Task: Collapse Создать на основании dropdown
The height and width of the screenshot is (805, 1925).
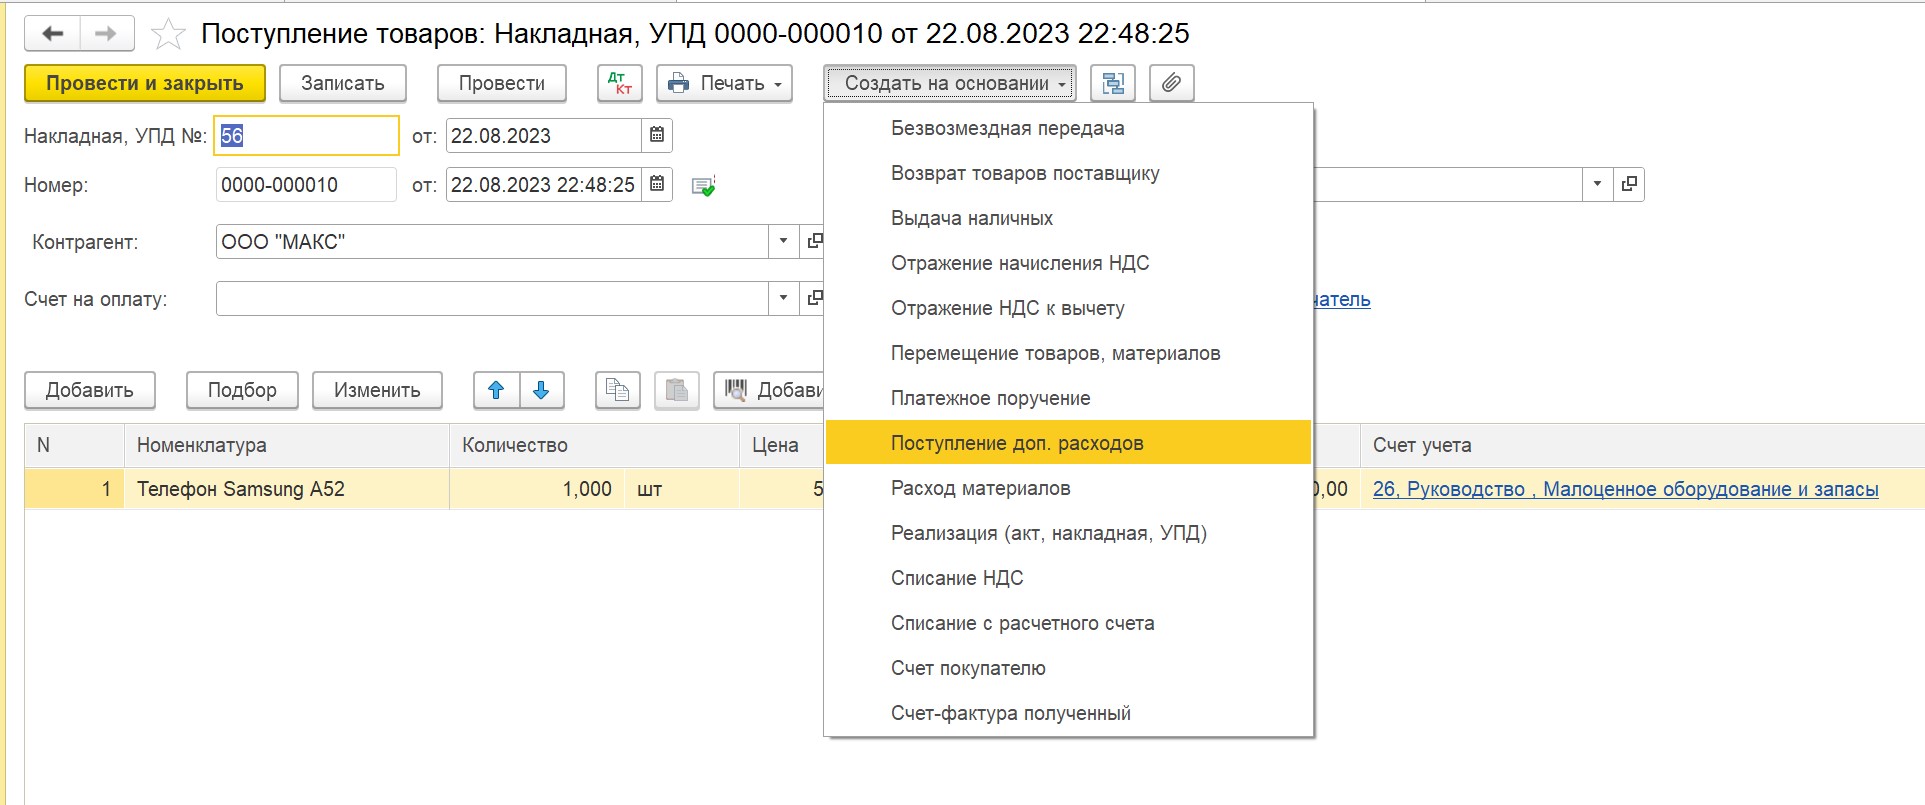Action: (x=949, y=83)
